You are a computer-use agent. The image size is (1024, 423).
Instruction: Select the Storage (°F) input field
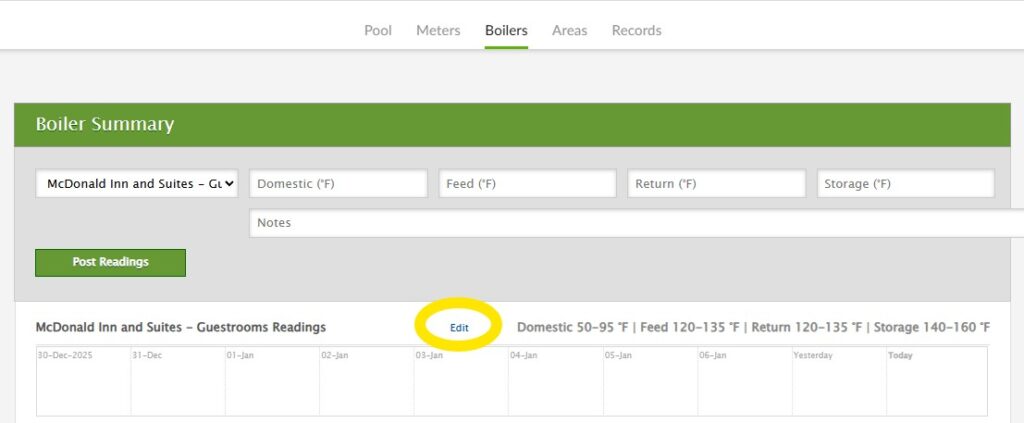906,184
